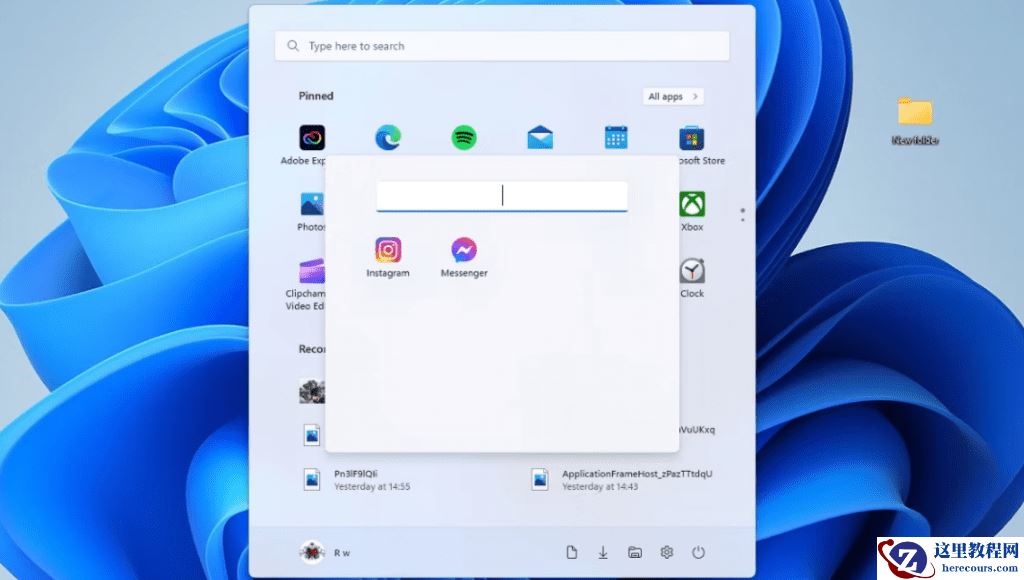Open the Documents shortcut at the bottom
The height and width of the screenshot is (580, 1024).
(572, 551)
